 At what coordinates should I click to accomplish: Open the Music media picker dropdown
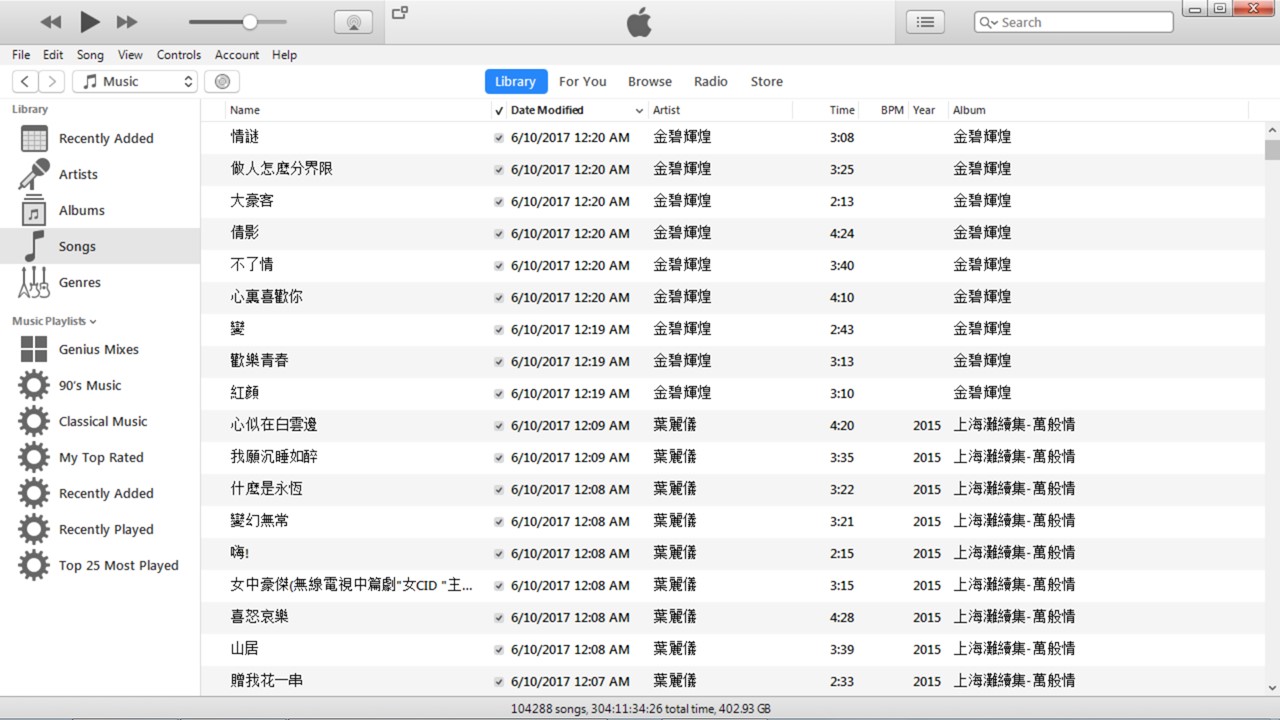[x=135, y=82]
